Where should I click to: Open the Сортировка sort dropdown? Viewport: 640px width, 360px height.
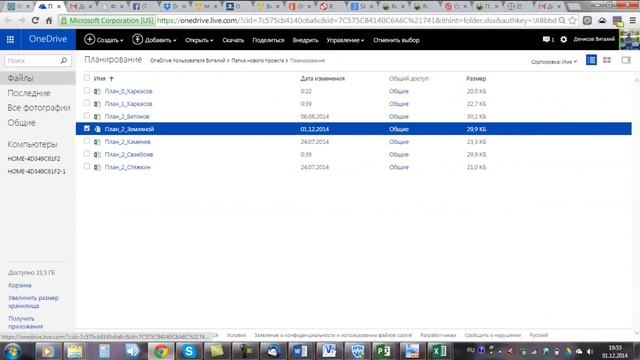tap(554, 62)
